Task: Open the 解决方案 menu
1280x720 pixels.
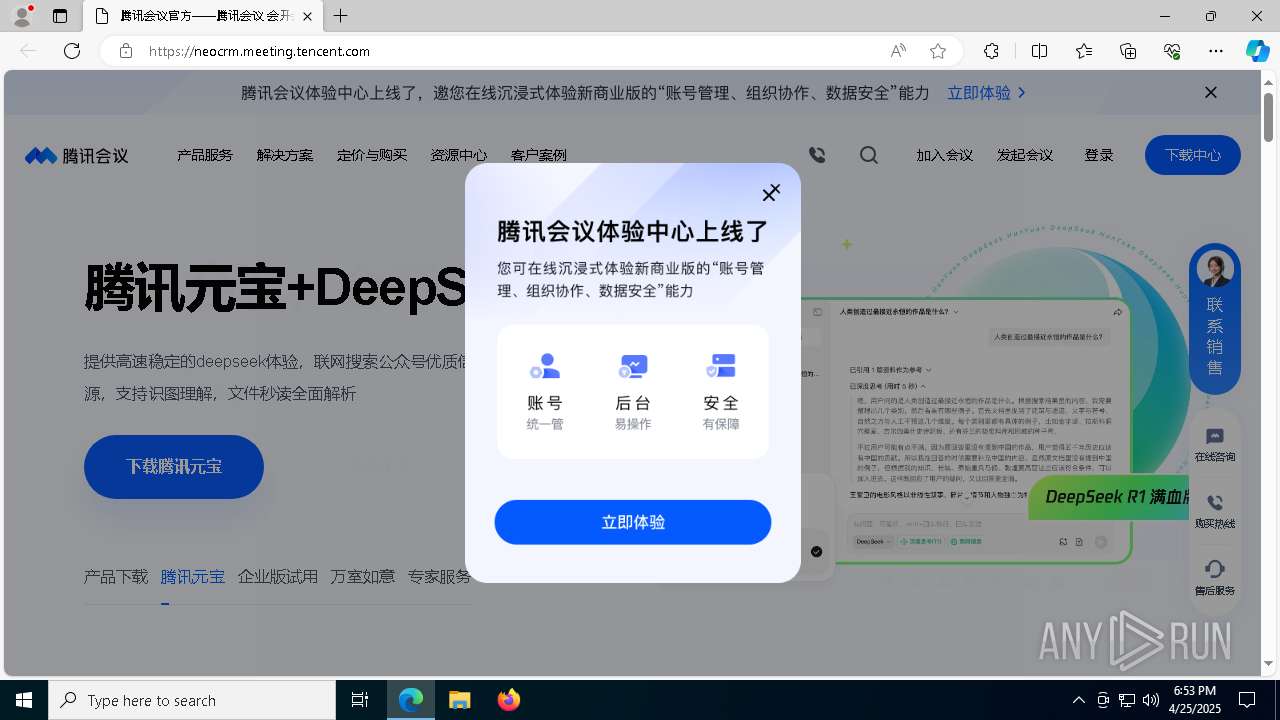Action: click(285, 155)
